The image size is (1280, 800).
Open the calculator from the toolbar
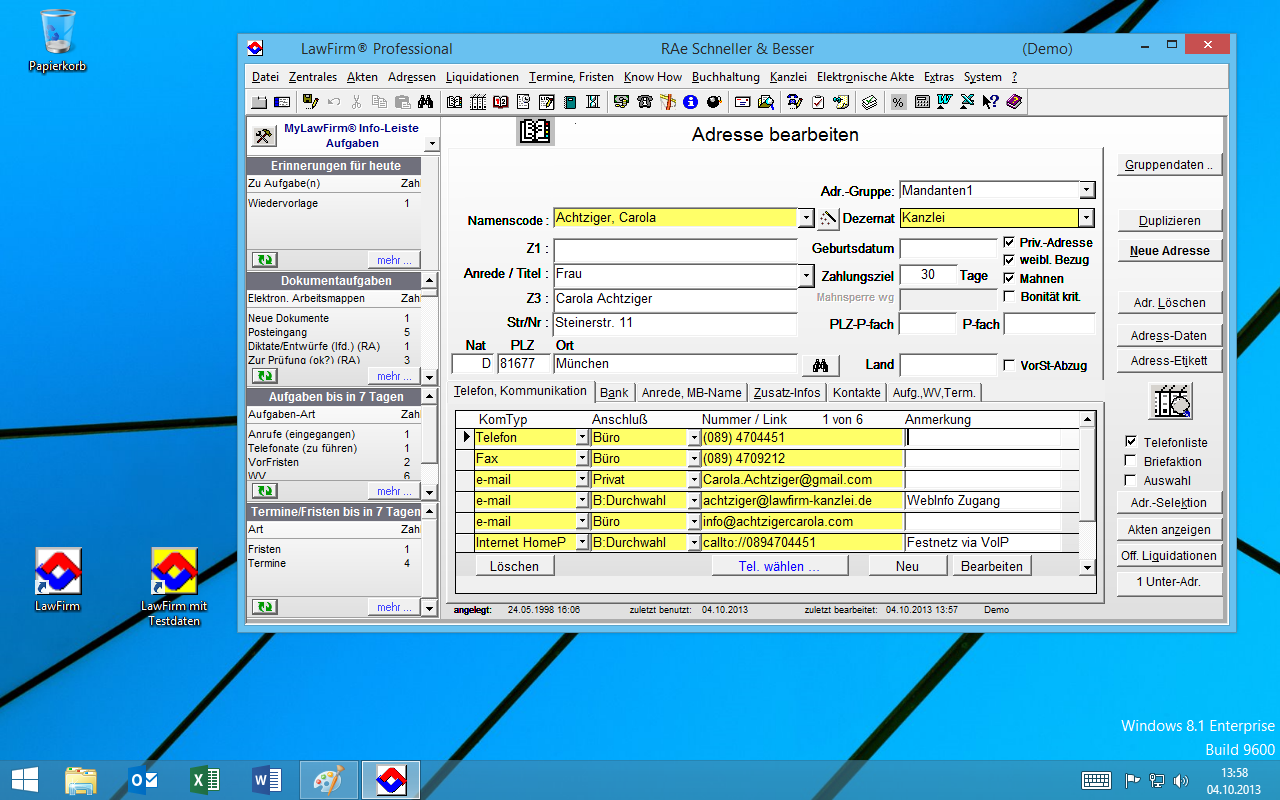pos(922,102)
